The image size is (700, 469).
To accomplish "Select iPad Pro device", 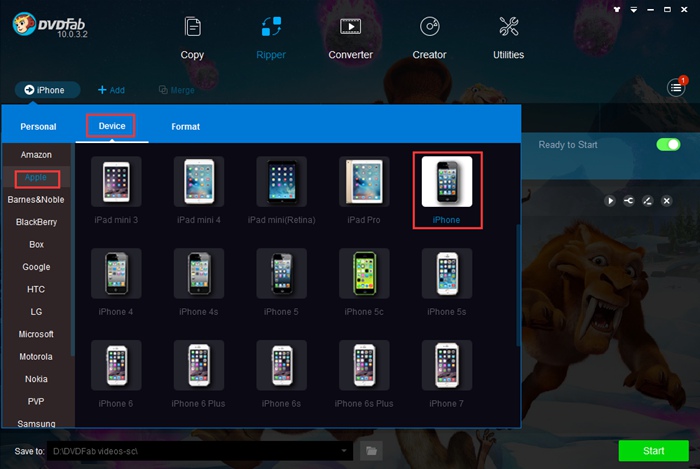I will click(364, 190).
